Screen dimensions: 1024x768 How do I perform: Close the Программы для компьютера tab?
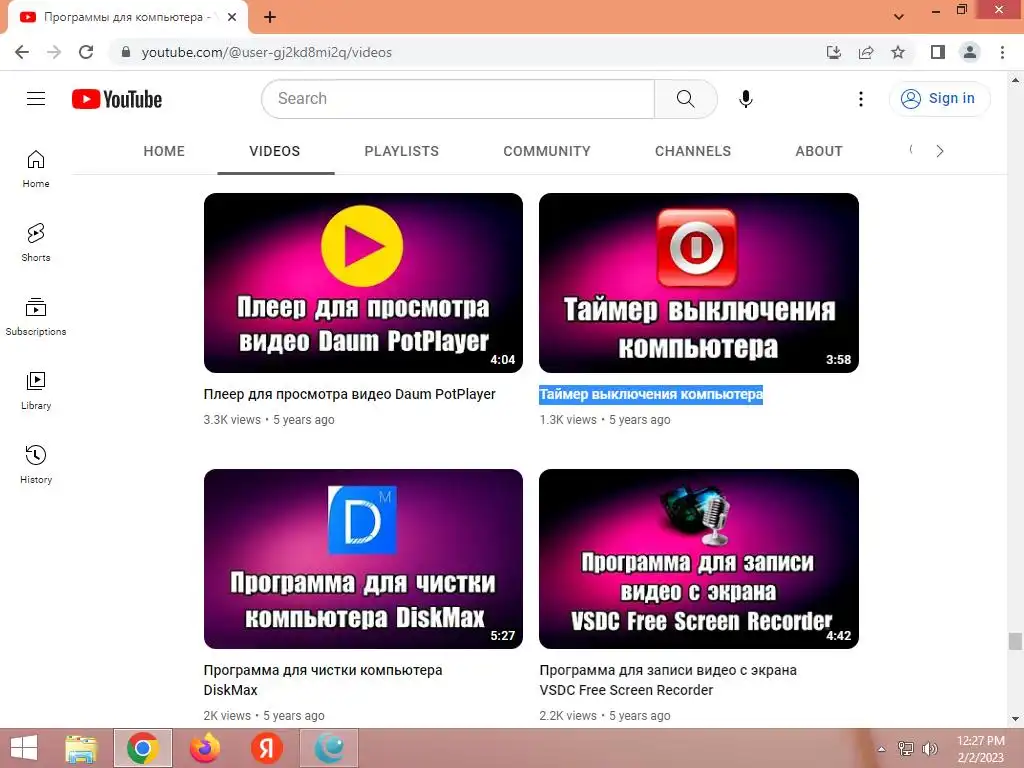(x=232, y=18)
